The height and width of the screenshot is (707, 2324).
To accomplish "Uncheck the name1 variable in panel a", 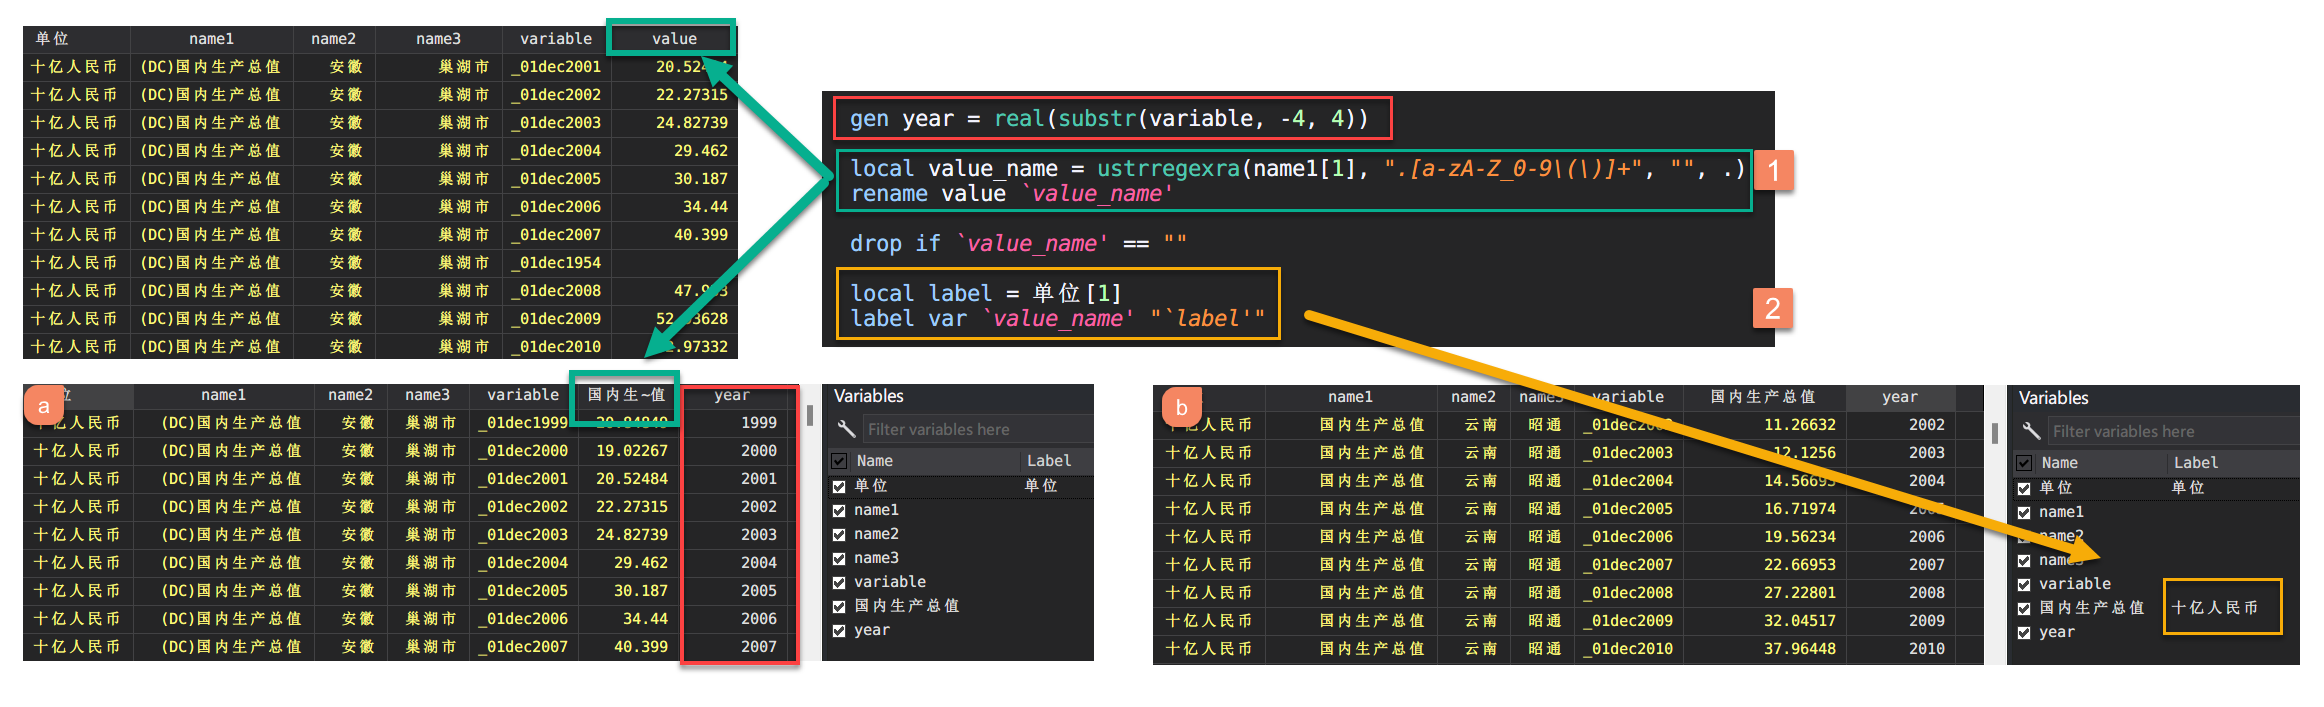I will coord(839,510).
